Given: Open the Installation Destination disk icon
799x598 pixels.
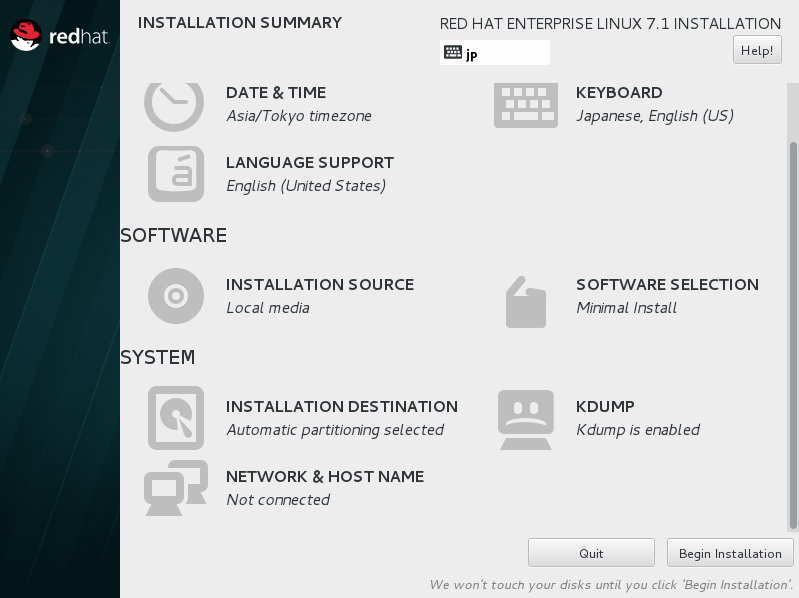Looking at the screenshot, I should click(x=176, y=418).
